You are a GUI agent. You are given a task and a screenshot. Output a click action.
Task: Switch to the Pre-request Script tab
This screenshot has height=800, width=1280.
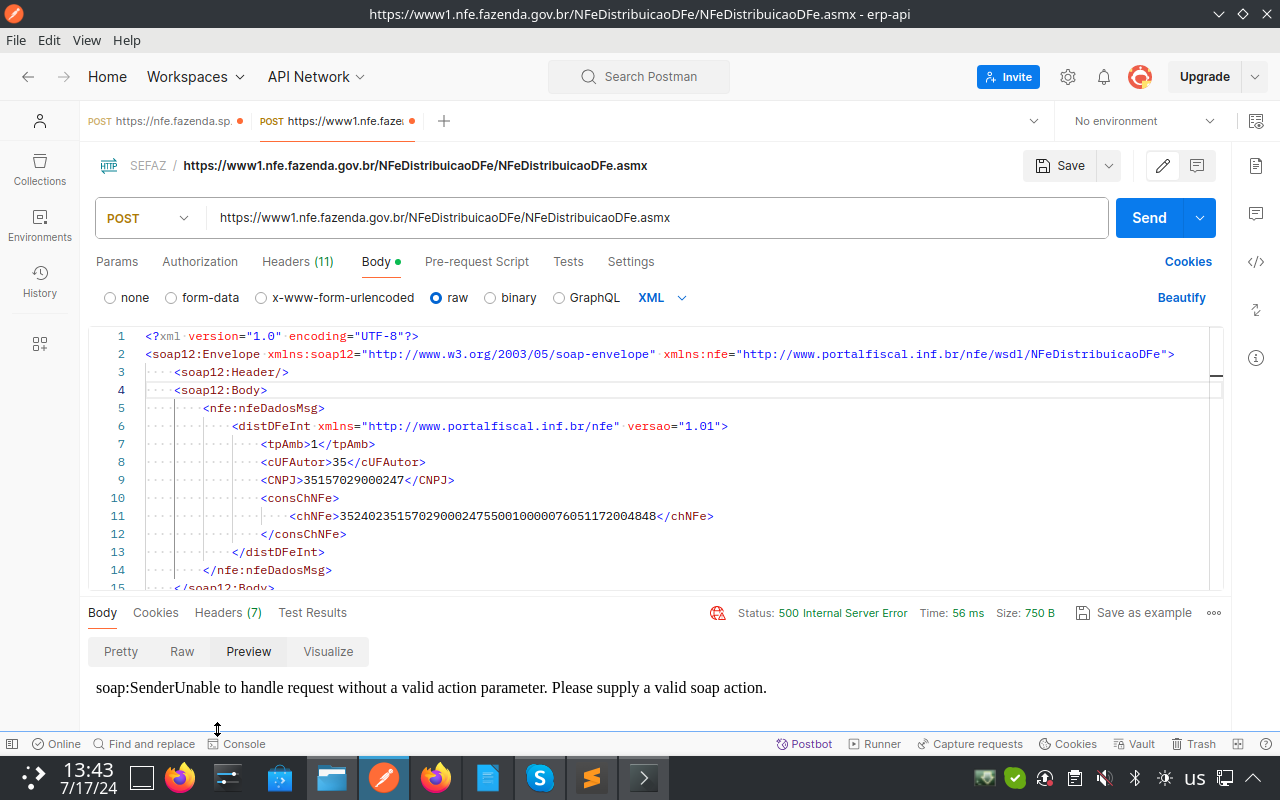[477, 262]
